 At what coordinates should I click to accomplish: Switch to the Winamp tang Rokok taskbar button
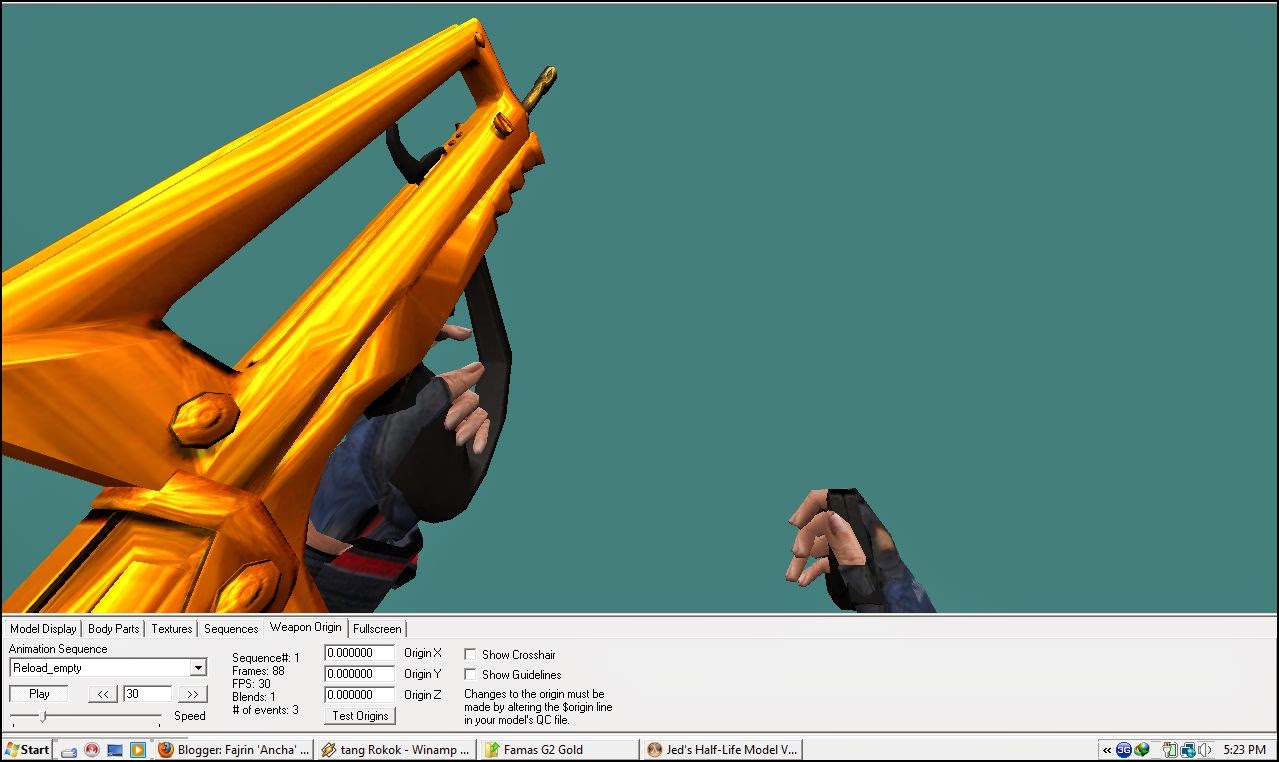click(396, 749)
